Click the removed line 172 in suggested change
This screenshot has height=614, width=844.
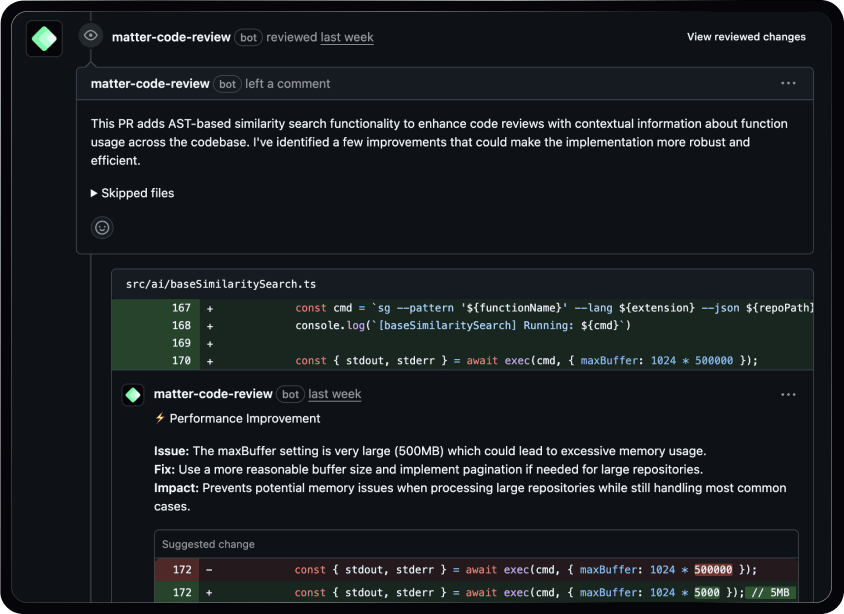(x=476, y=569)
